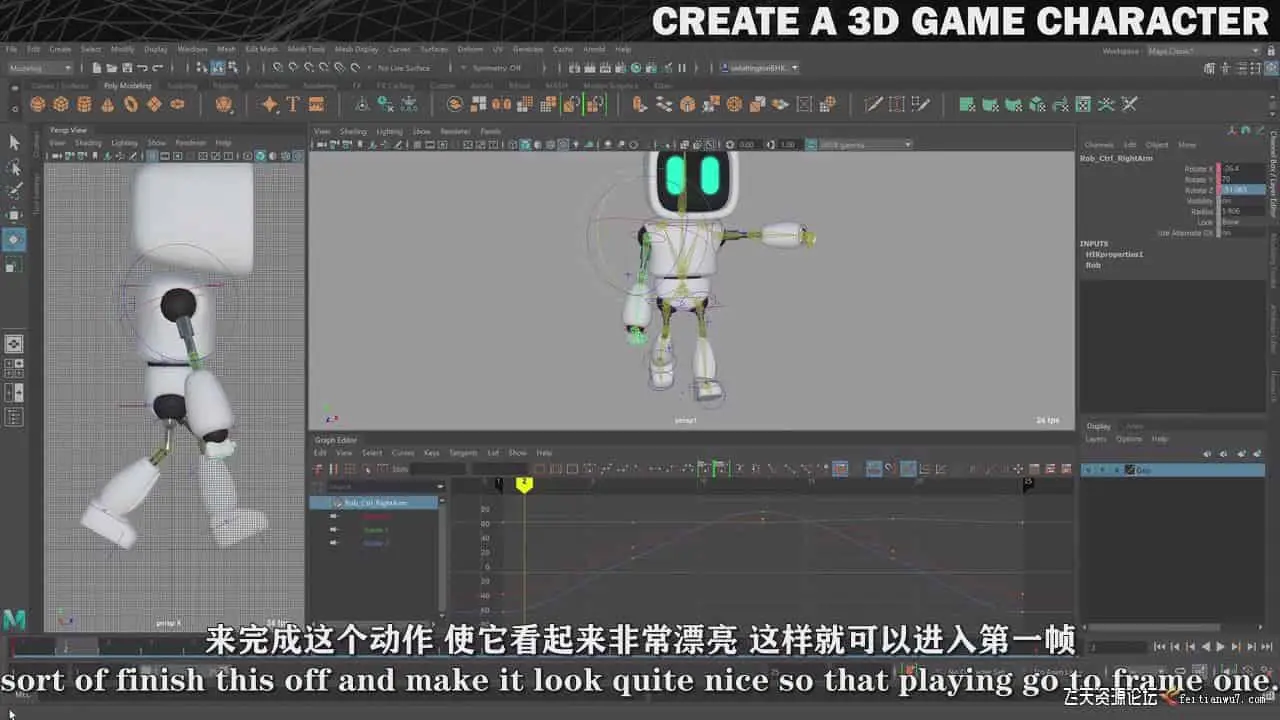Open the Create menu
This screenshot has width=1280, height=720.
pos(60,49)
